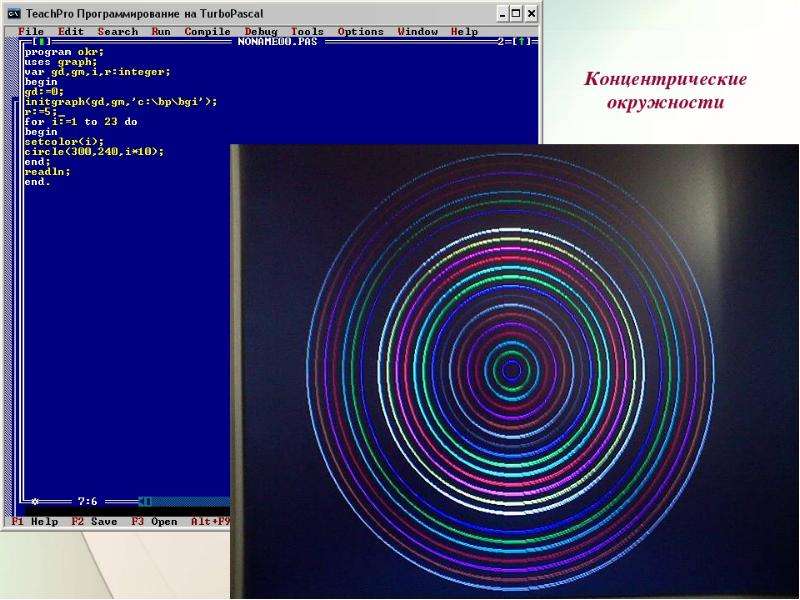
Task: Click F1 Help in status bar
Action: click(35, 522)
